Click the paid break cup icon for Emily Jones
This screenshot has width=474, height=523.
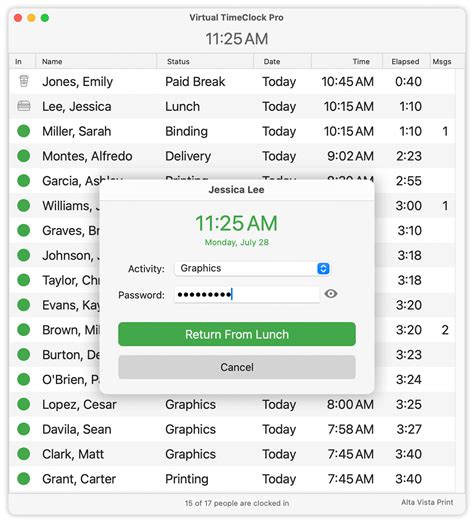pyautogui.click(x=24, y=81)
